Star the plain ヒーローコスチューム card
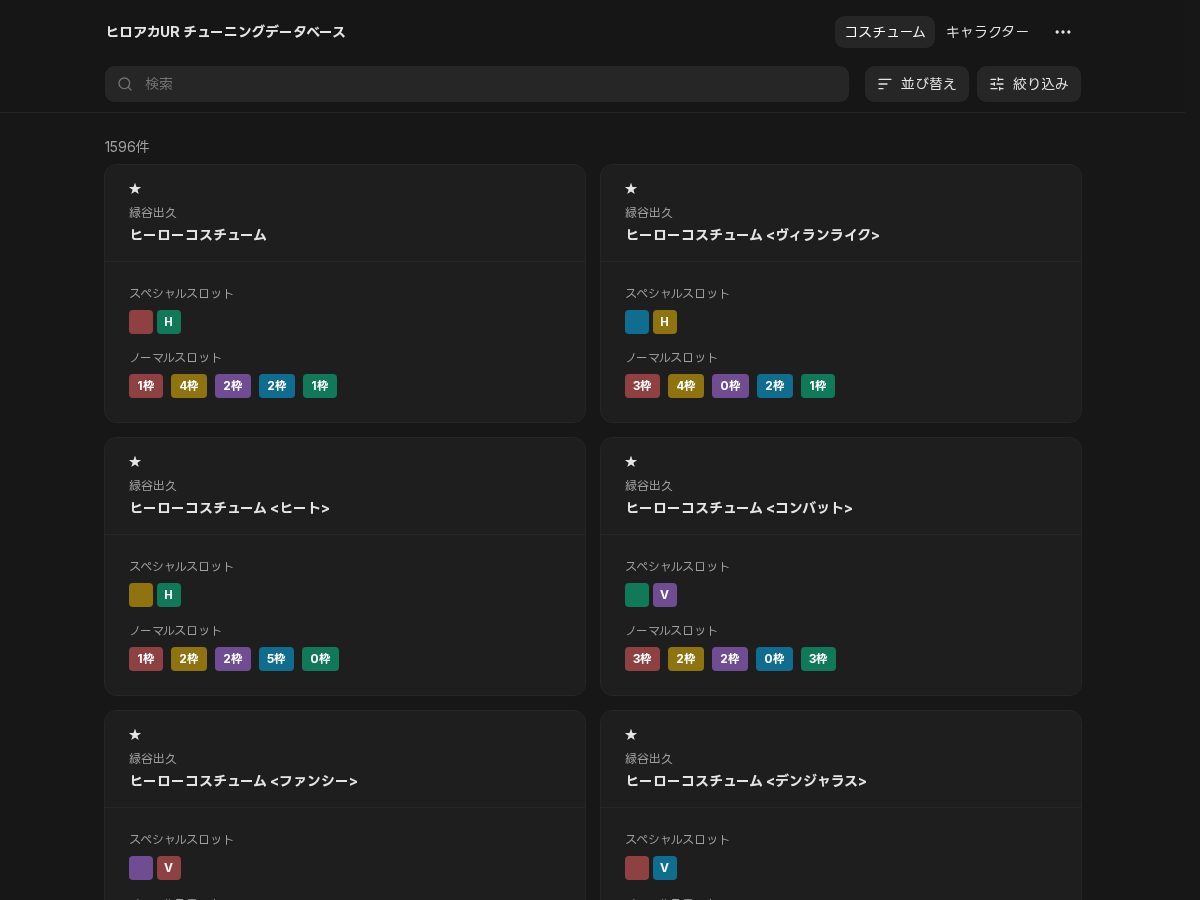 135,189
